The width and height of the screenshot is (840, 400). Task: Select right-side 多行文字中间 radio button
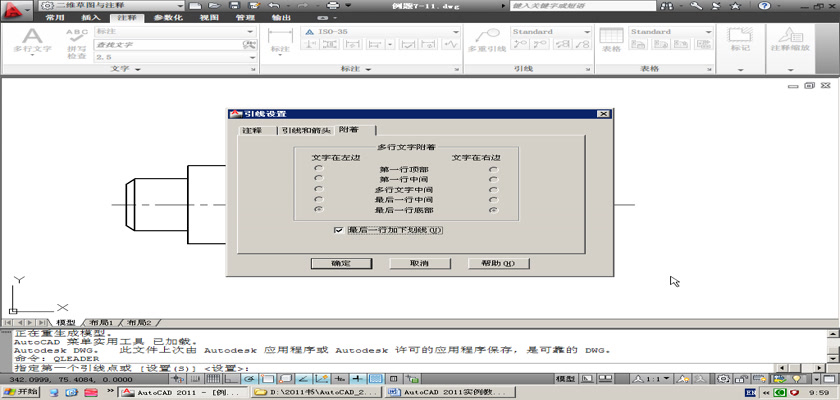pyautogui.click(x=493, y=190)
